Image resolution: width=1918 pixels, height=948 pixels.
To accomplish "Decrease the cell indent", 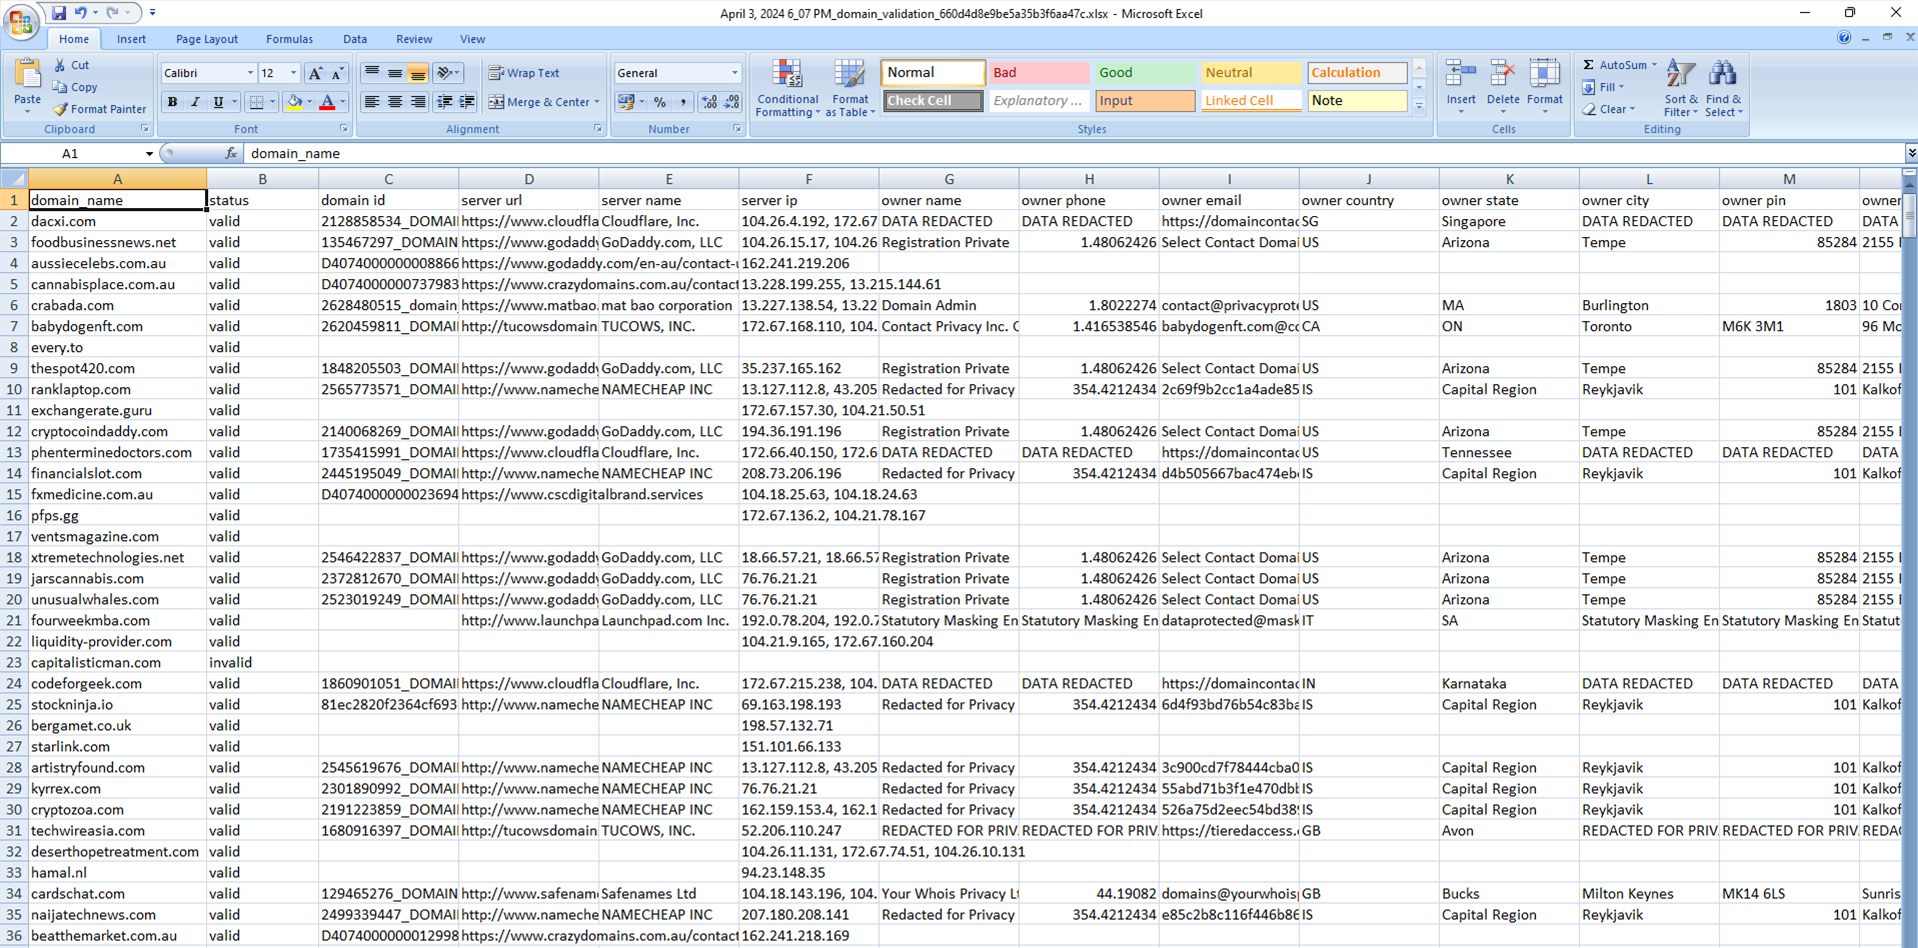I will tap(445, 102).
